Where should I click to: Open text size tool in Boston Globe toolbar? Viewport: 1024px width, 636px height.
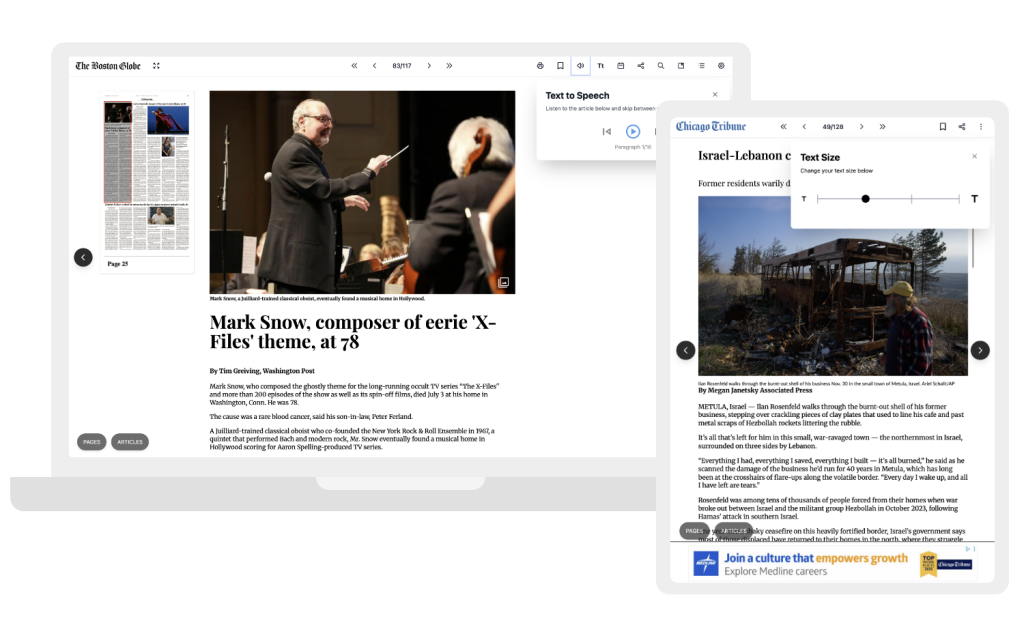[x=601, y=66]
